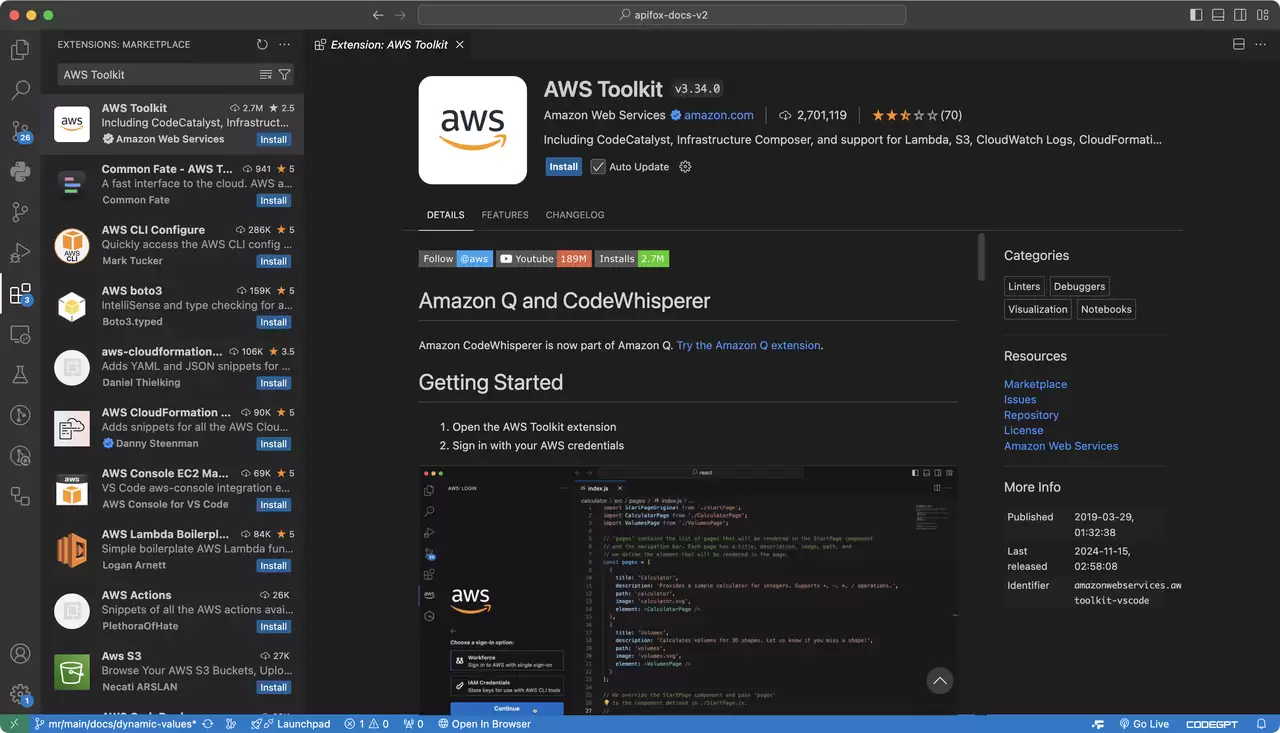Open Customize Layout icon in title bar
Image resolution: width=1280 pixels, height=733 pixels.
pyautogui.click(x=1264, y=15)
